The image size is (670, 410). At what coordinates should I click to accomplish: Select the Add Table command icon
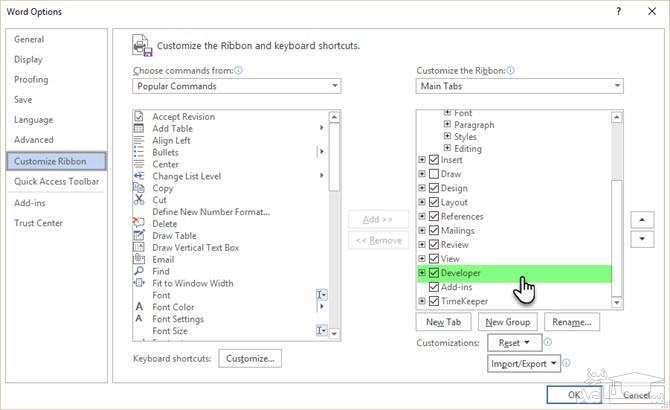[x=139, y=129]
